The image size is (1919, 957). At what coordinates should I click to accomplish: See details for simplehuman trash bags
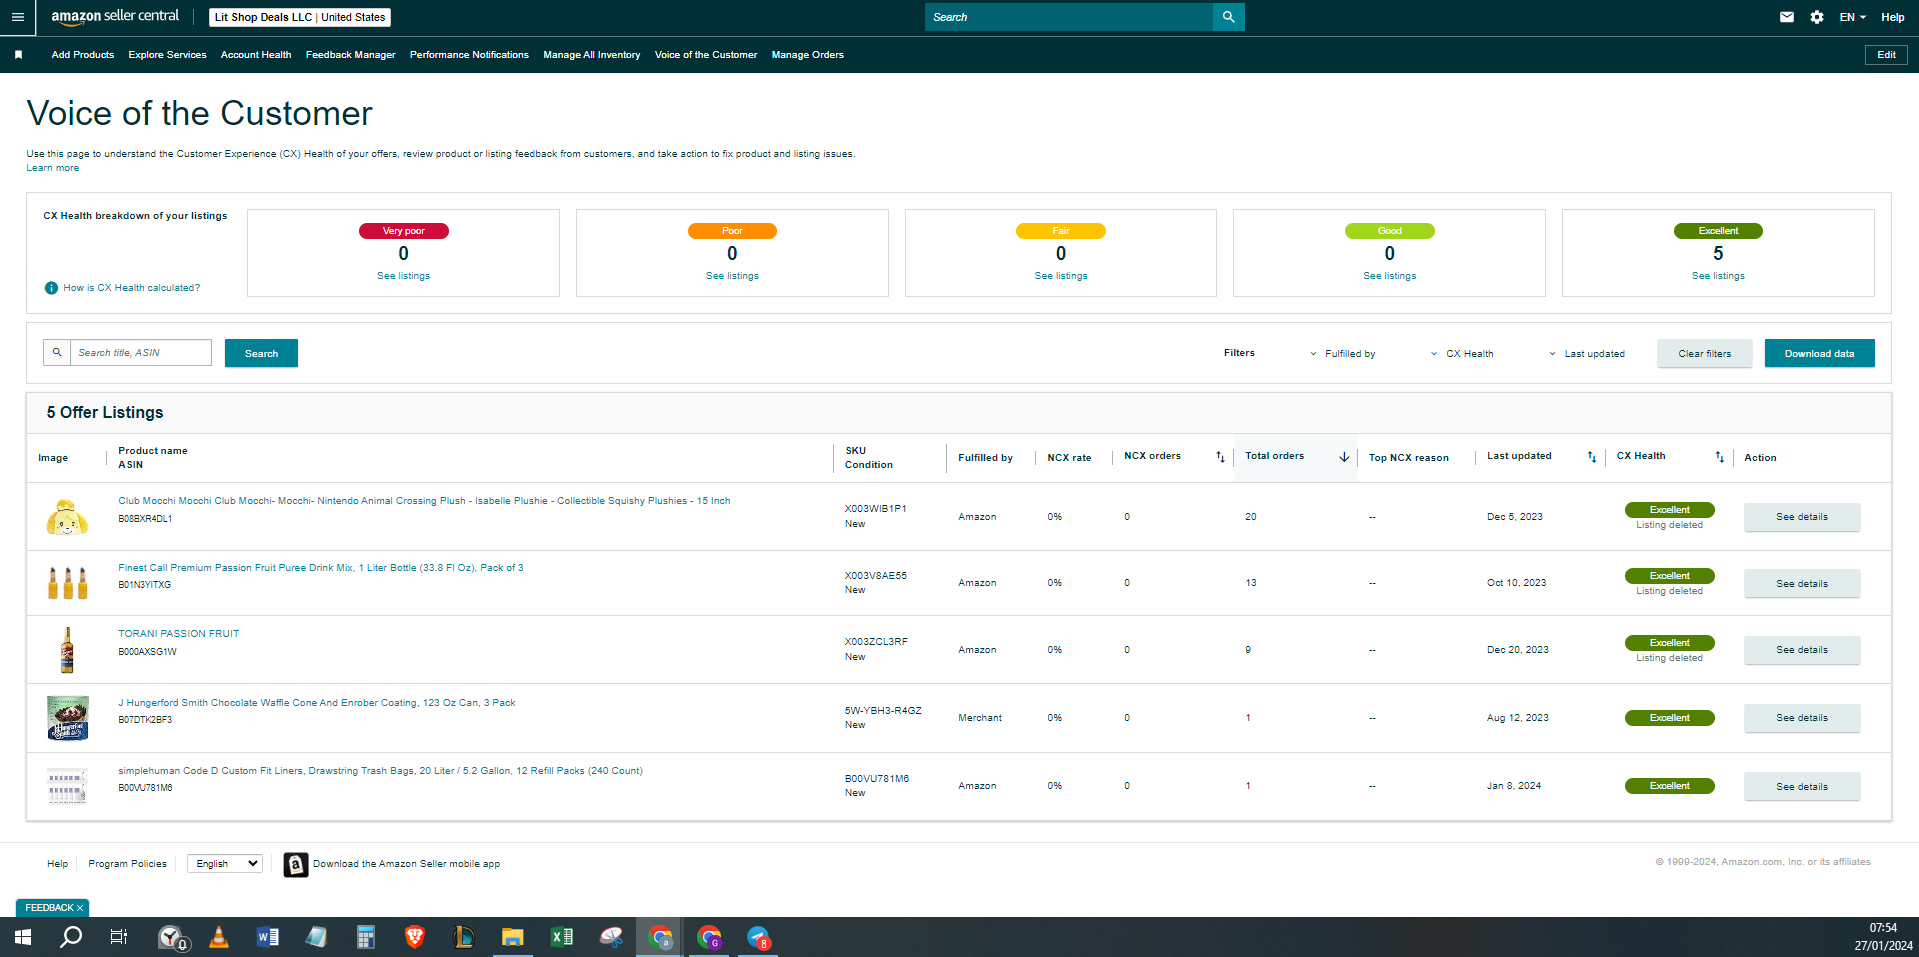click(x=1802, y=787)
